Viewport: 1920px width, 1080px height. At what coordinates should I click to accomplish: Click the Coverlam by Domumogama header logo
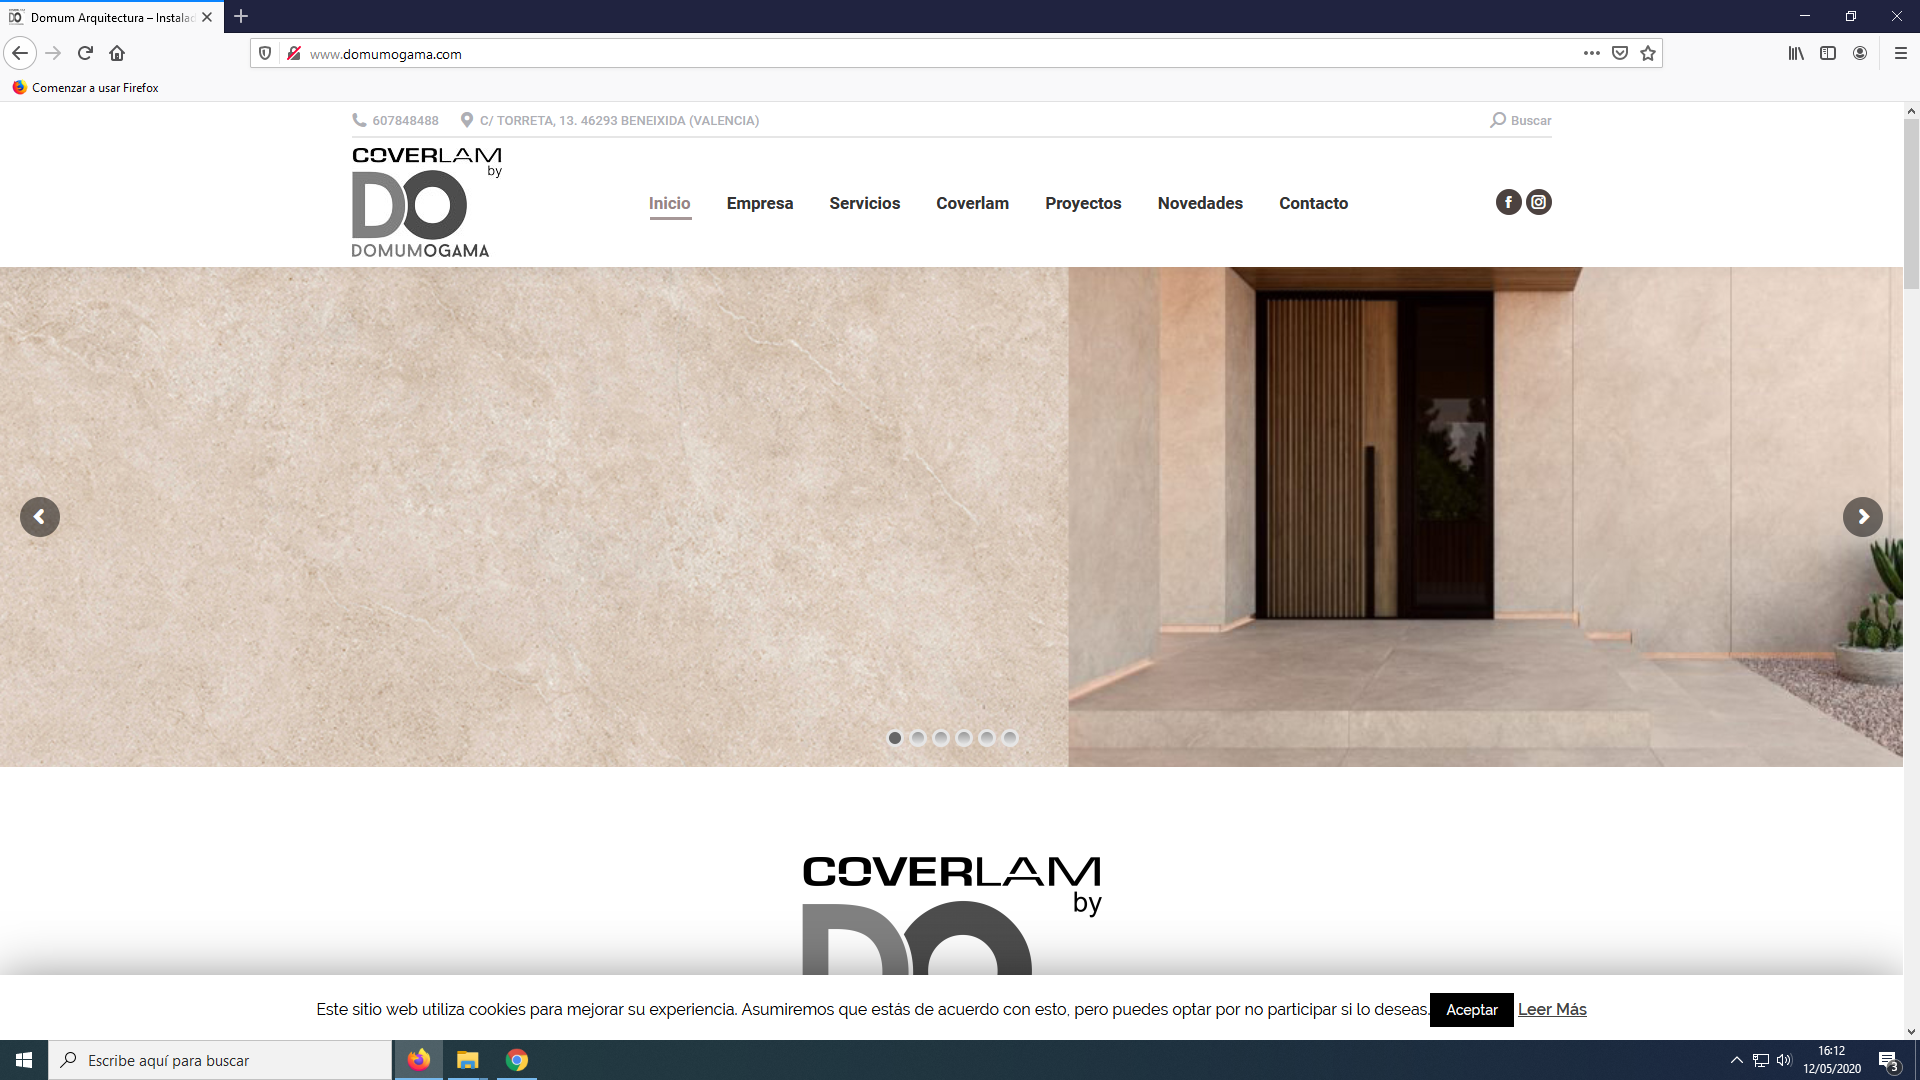[x=427, y=202]
